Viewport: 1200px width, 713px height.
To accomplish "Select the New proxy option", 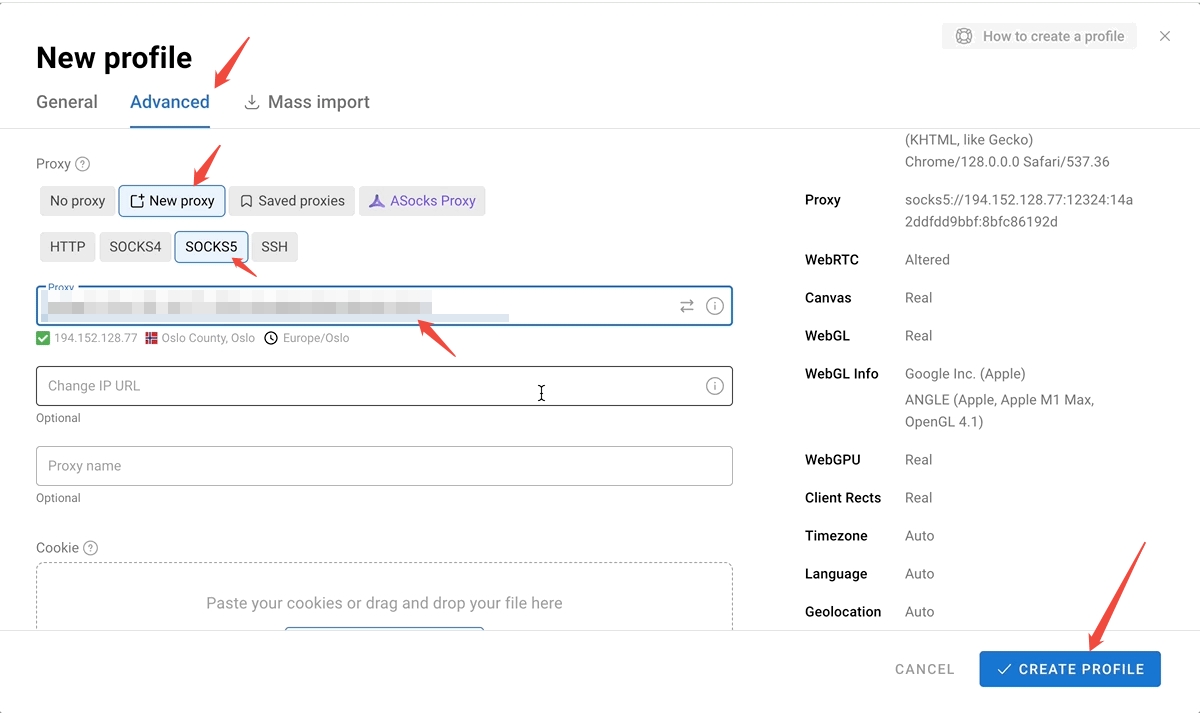I will [x=172, y=201].
